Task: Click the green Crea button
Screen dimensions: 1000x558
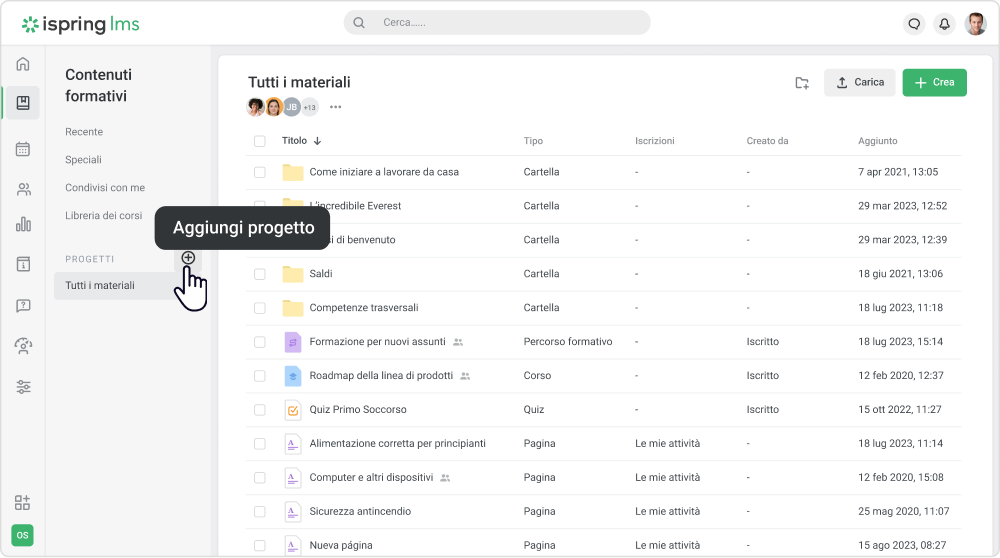Action: point(934,83)
